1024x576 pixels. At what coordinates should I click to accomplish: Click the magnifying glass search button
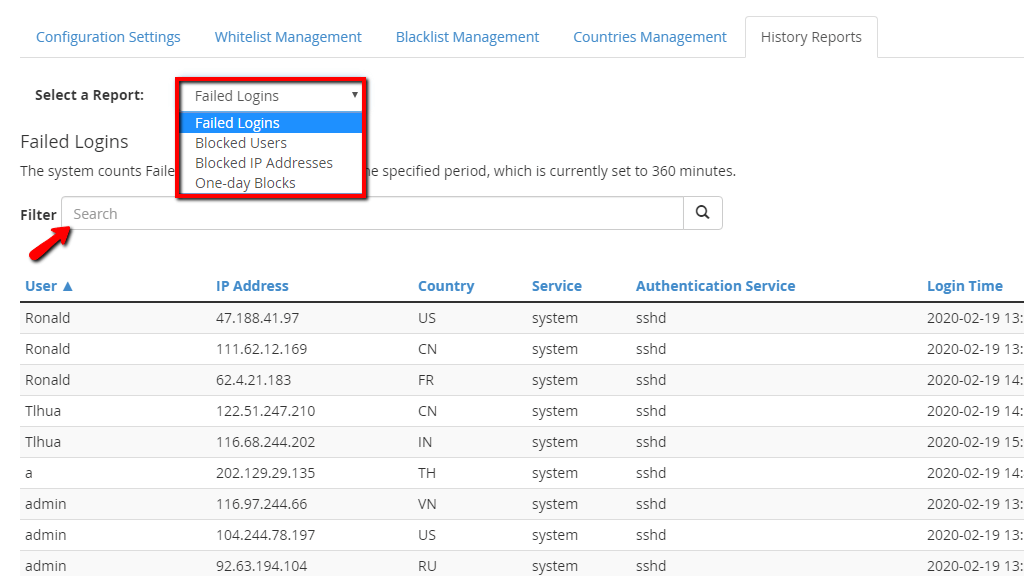pyautogui.click(x=703, y=213)
